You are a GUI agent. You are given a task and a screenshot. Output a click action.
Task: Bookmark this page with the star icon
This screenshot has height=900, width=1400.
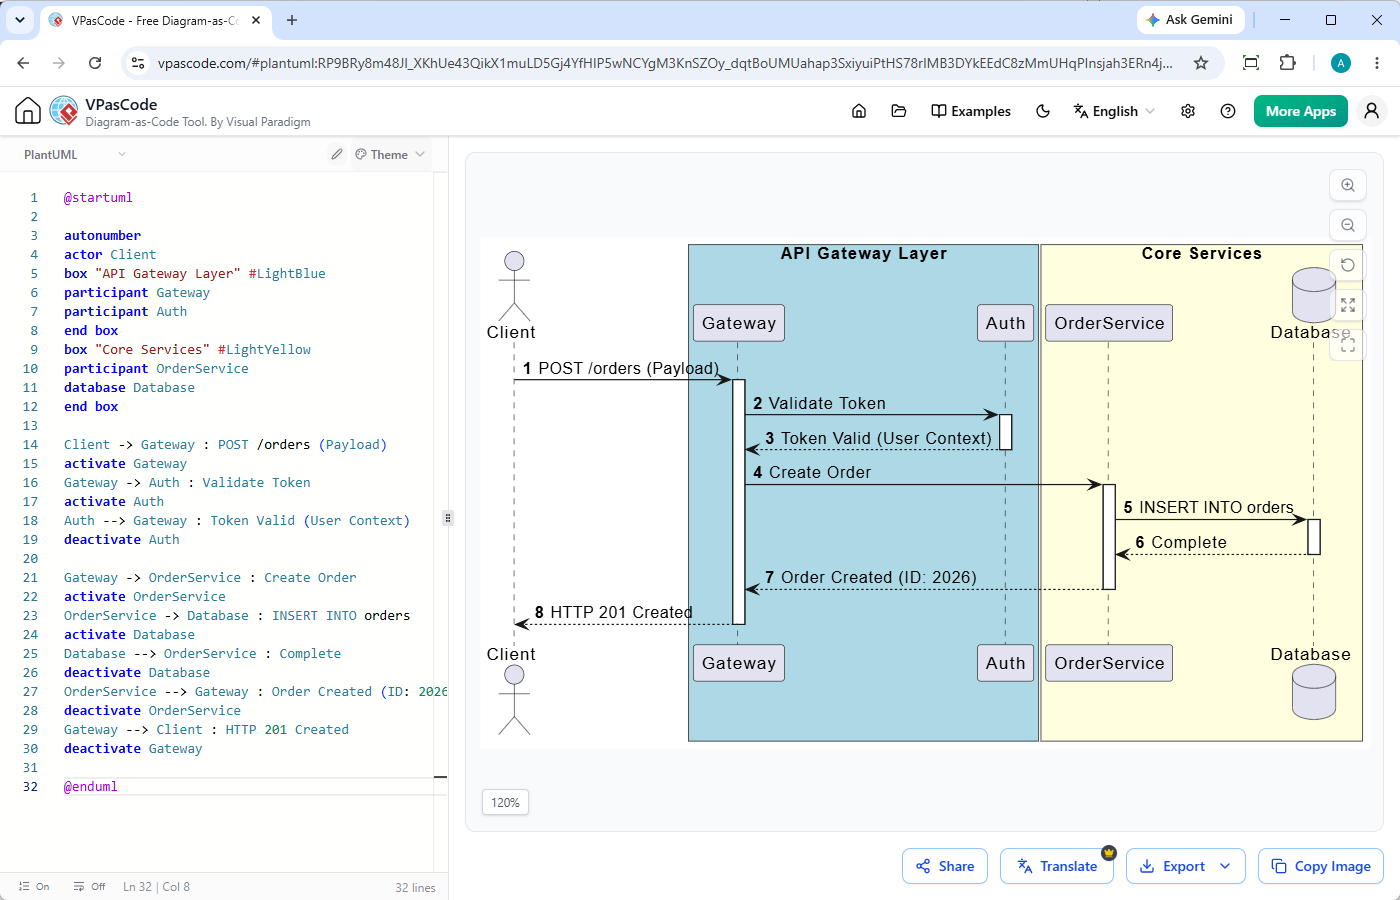(1201, 63)
